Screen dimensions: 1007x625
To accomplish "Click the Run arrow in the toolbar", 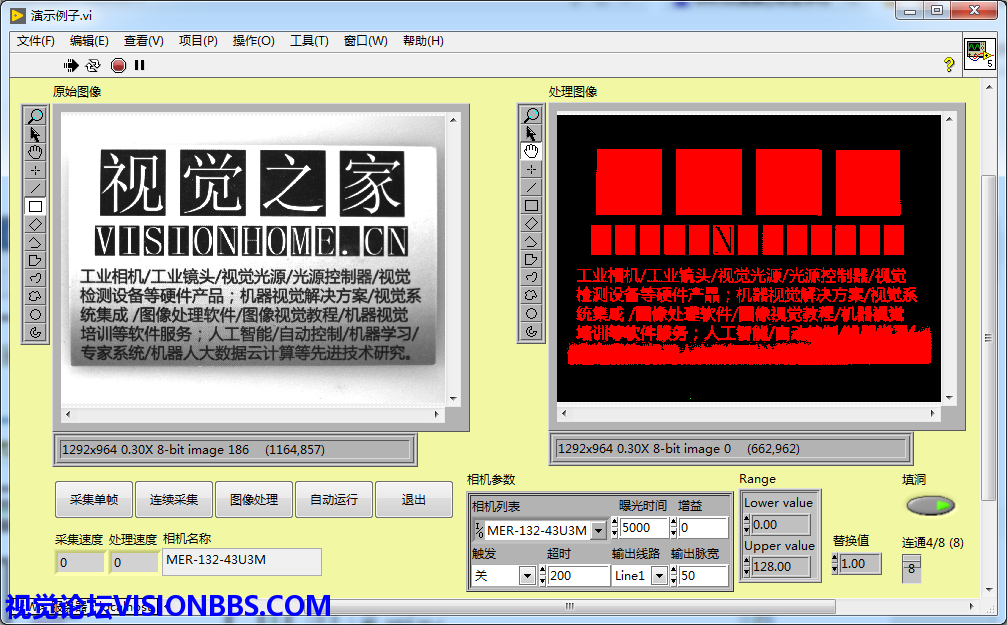I will point(71,65).
